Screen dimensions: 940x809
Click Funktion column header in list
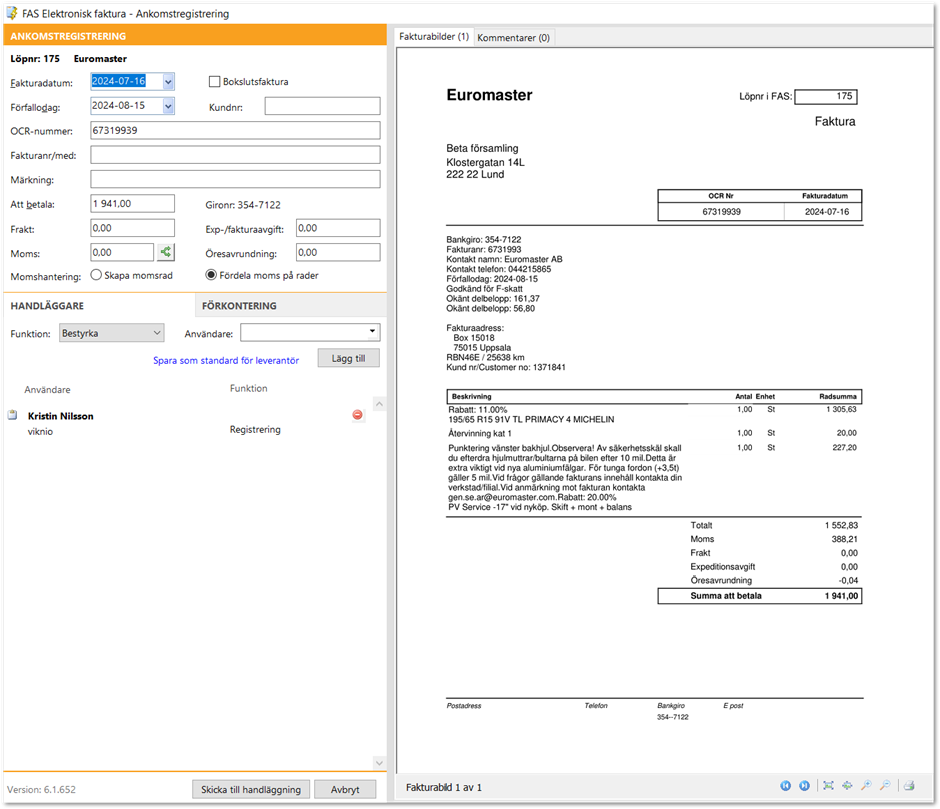click(x=248, y=389)
